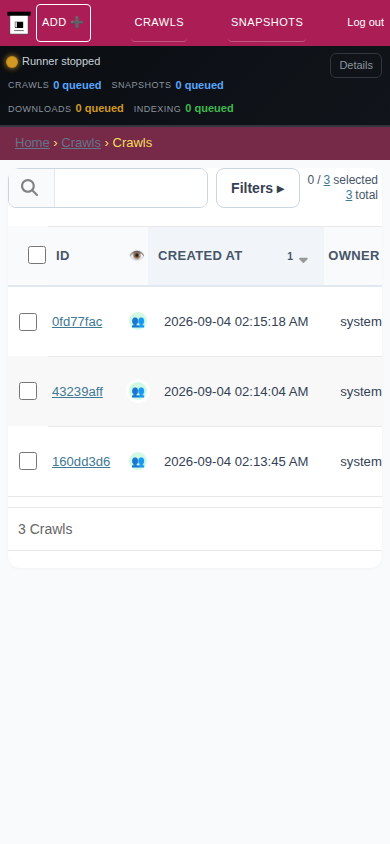Select checkbox for crawl 43239aff
Screen dimensions: 390x844
tap(28, 391)
